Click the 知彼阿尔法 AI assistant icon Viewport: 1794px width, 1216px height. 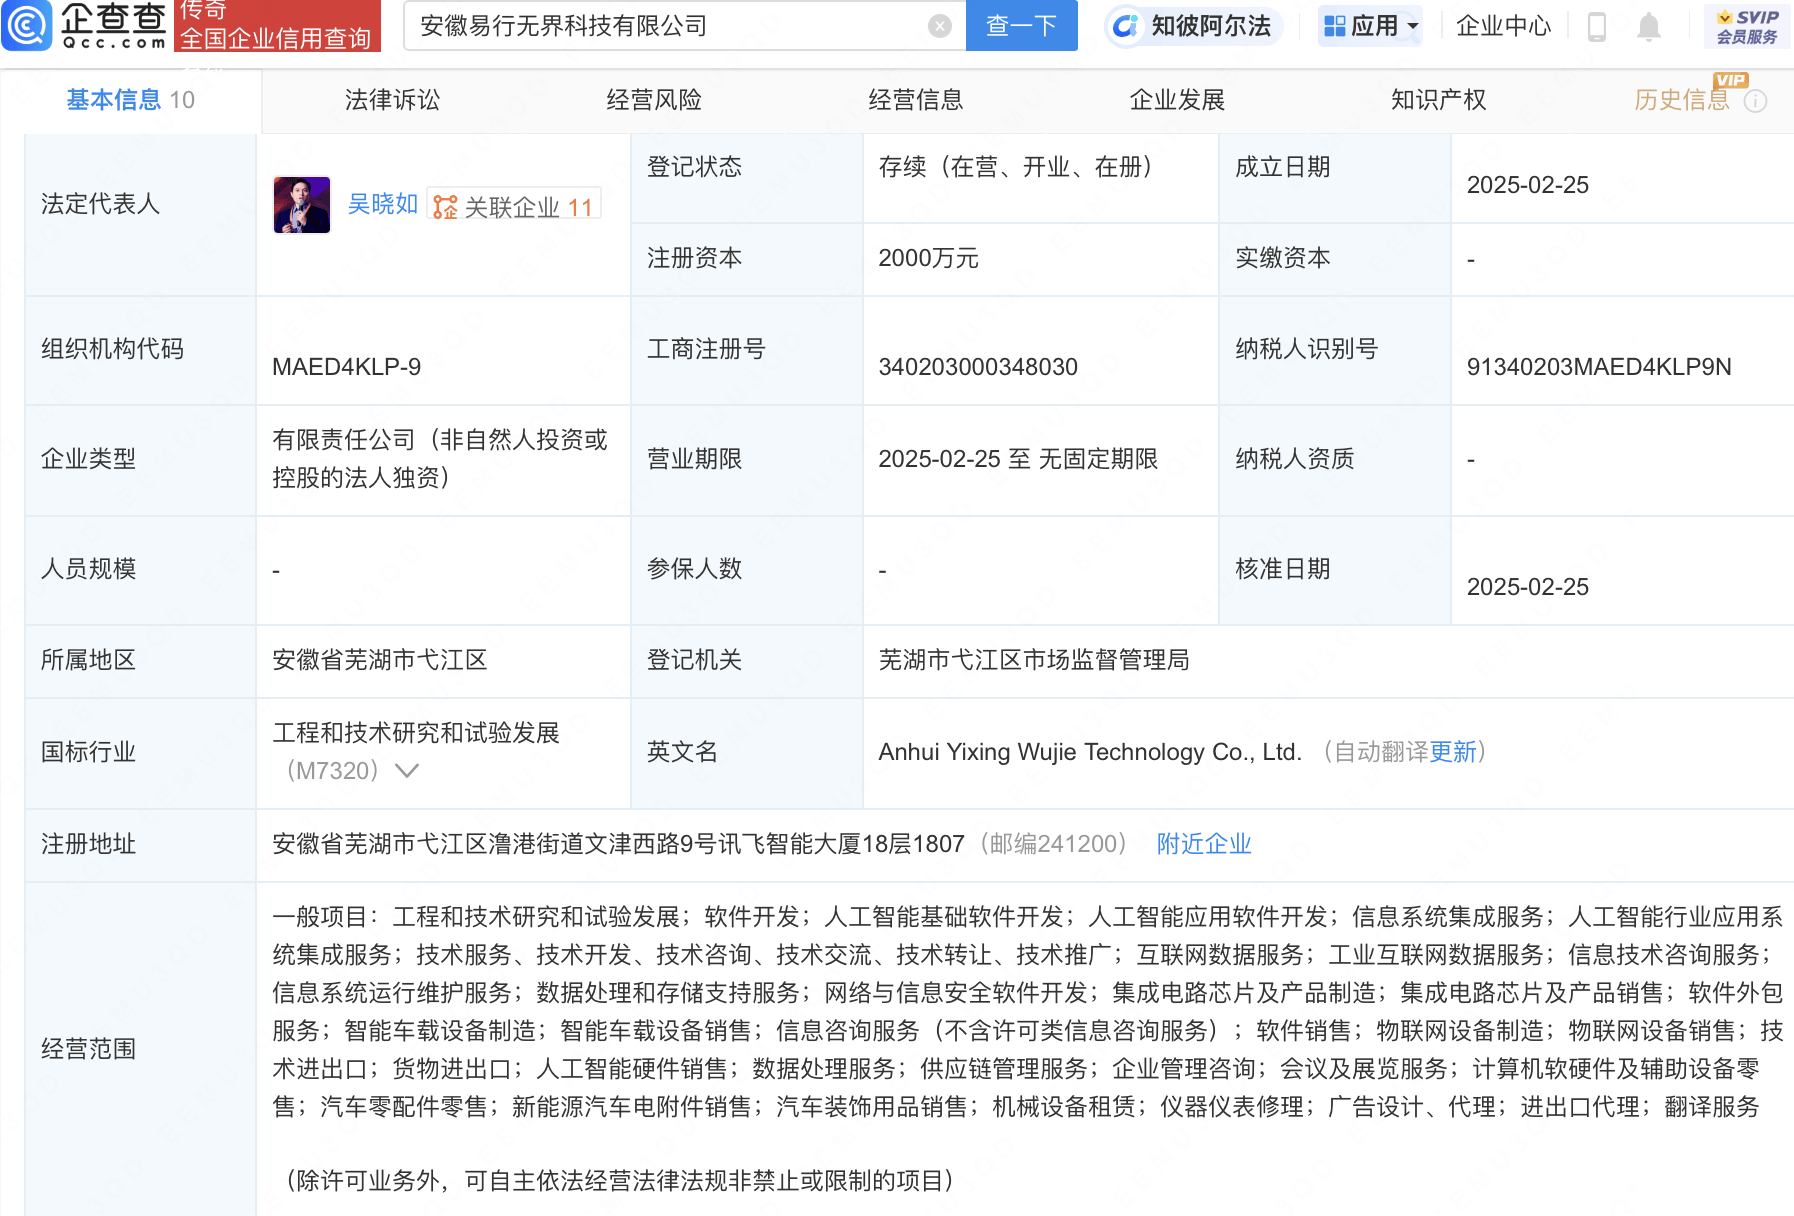tap(1125, 26)
